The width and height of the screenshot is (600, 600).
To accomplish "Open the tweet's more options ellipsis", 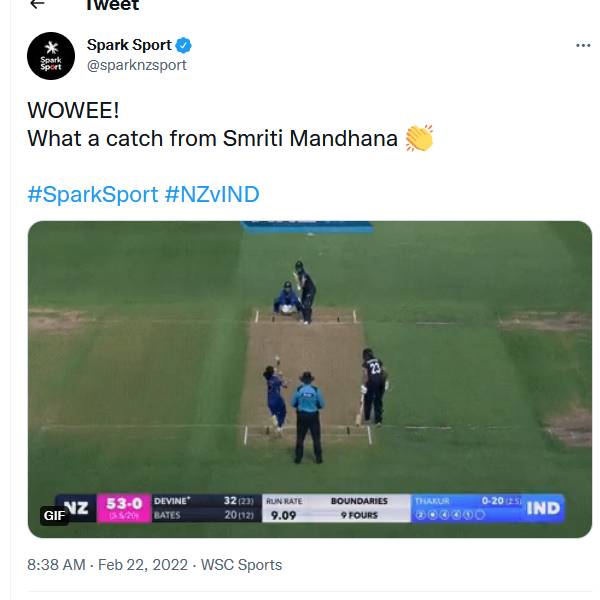I will [x=583, y=46].
